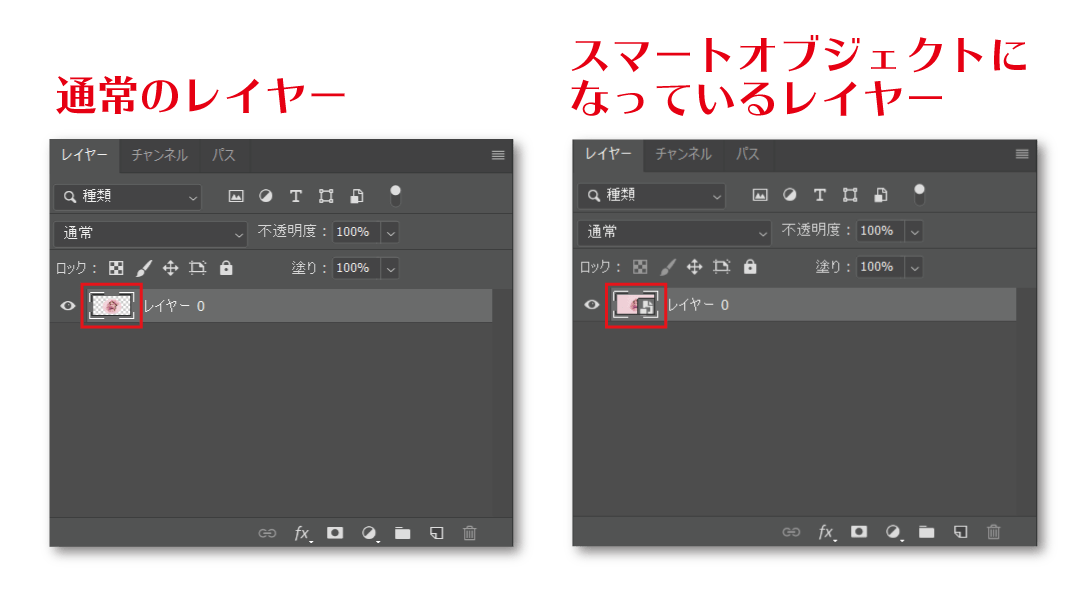1072x593 pixels.
Task: Lock position in left panel
Action: click(170, 268)
